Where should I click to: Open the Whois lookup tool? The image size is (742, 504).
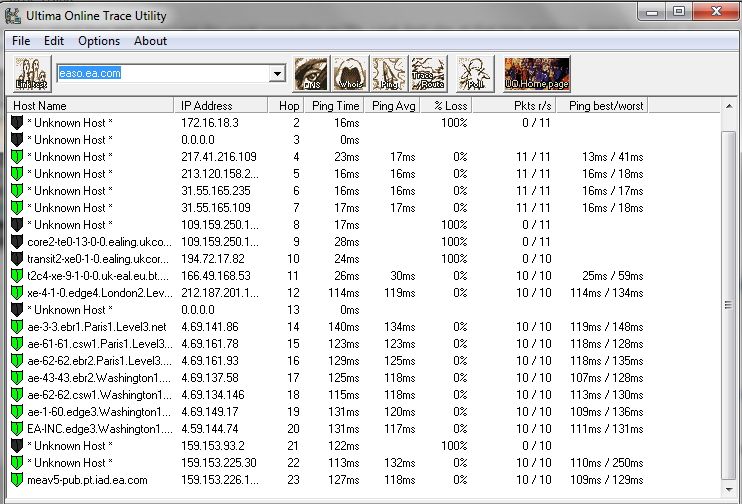tap(350, 73)
